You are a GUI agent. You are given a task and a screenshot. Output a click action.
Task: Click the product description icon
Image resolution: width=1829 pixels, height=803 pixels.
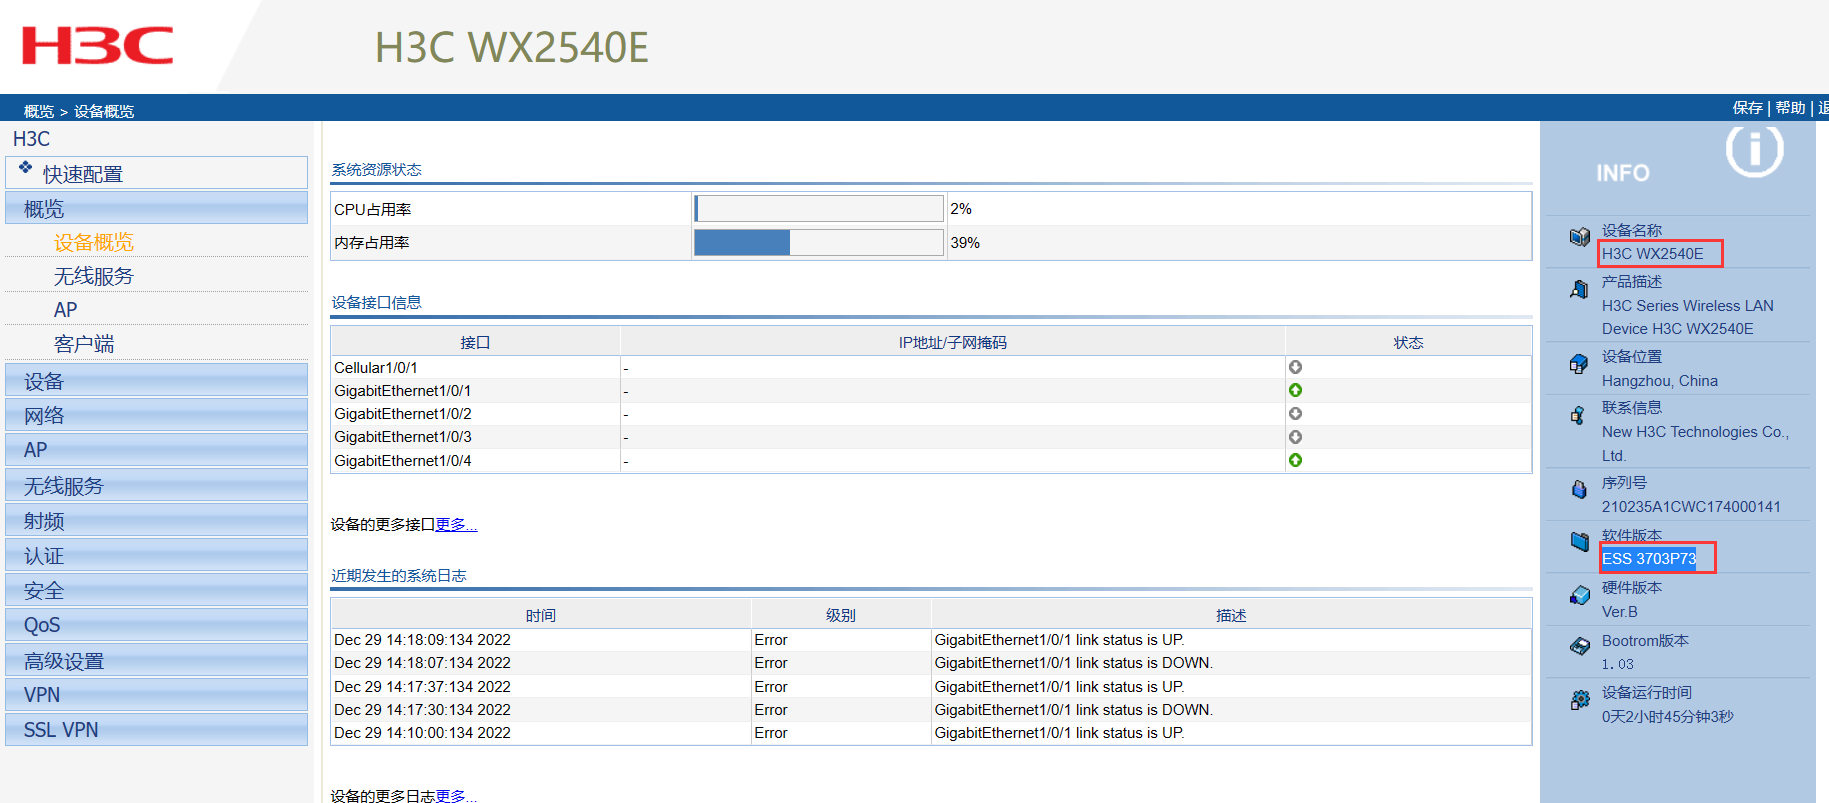pos(1579,289)
